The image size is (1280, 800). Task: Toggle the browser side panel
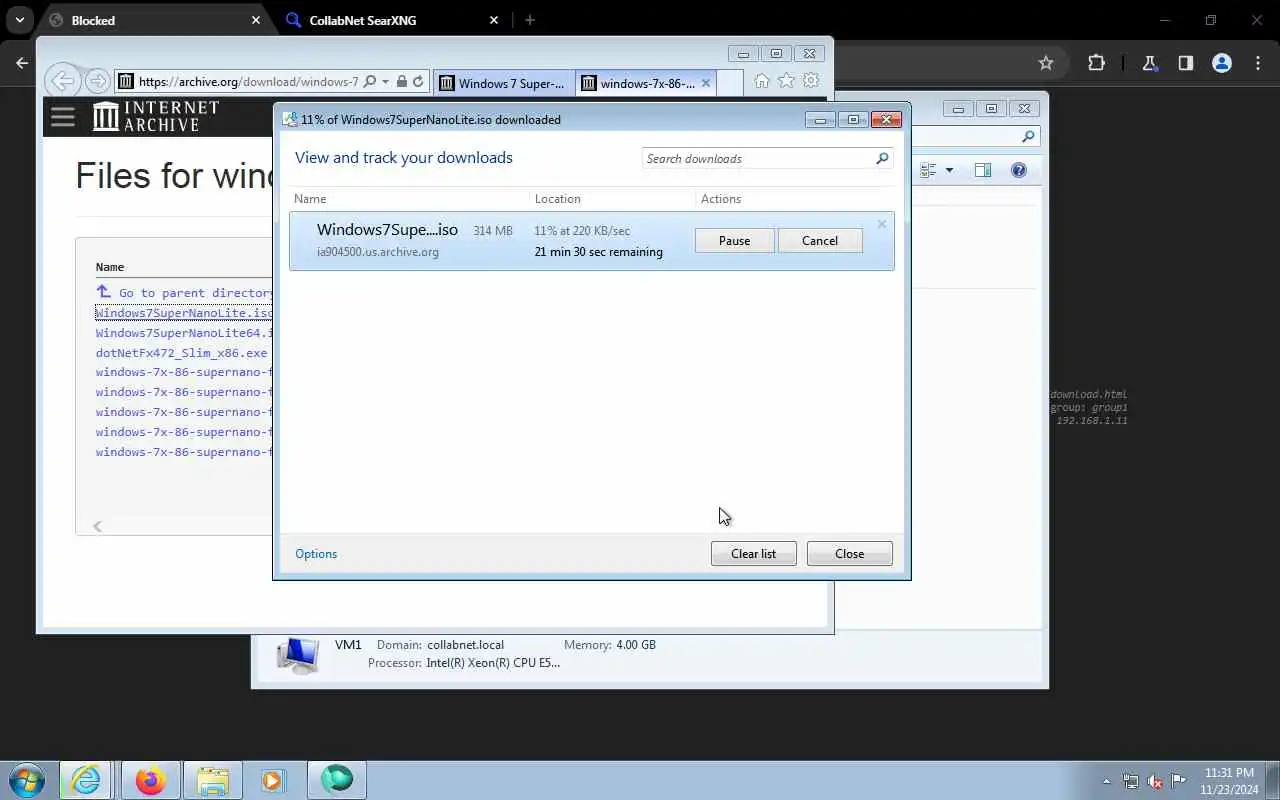[x=1185, y=63]
